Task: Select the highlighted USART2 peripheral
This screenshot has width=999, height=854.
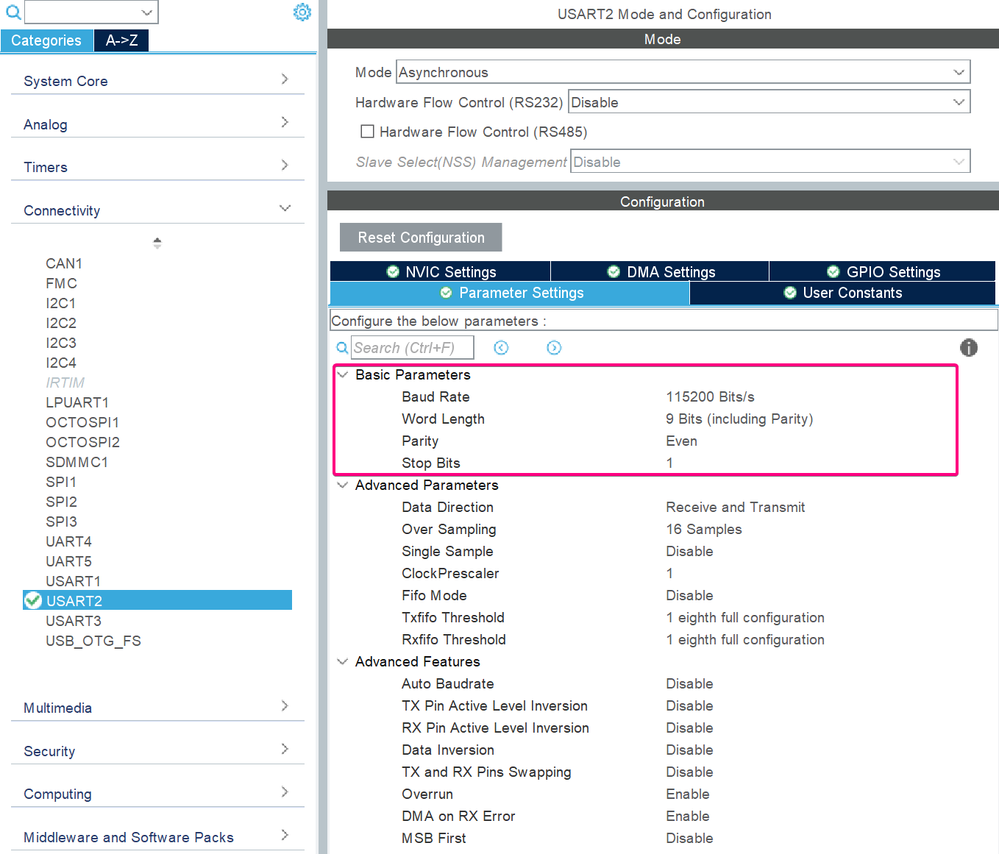Action: (157, 600)
